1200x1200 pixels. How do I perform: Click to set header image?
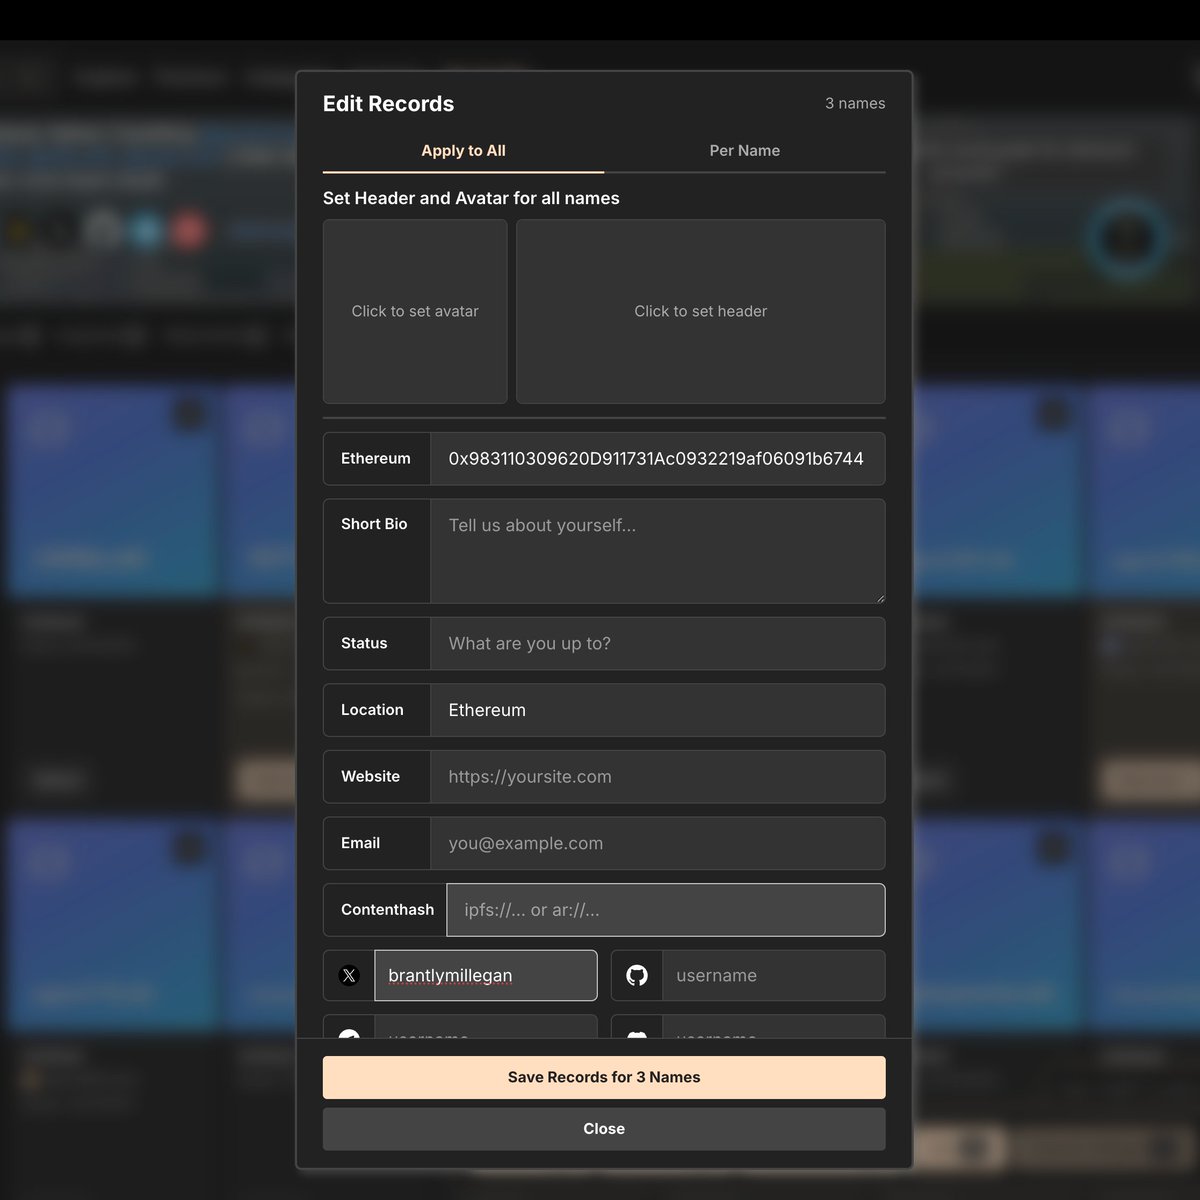[x=701, y=312]
